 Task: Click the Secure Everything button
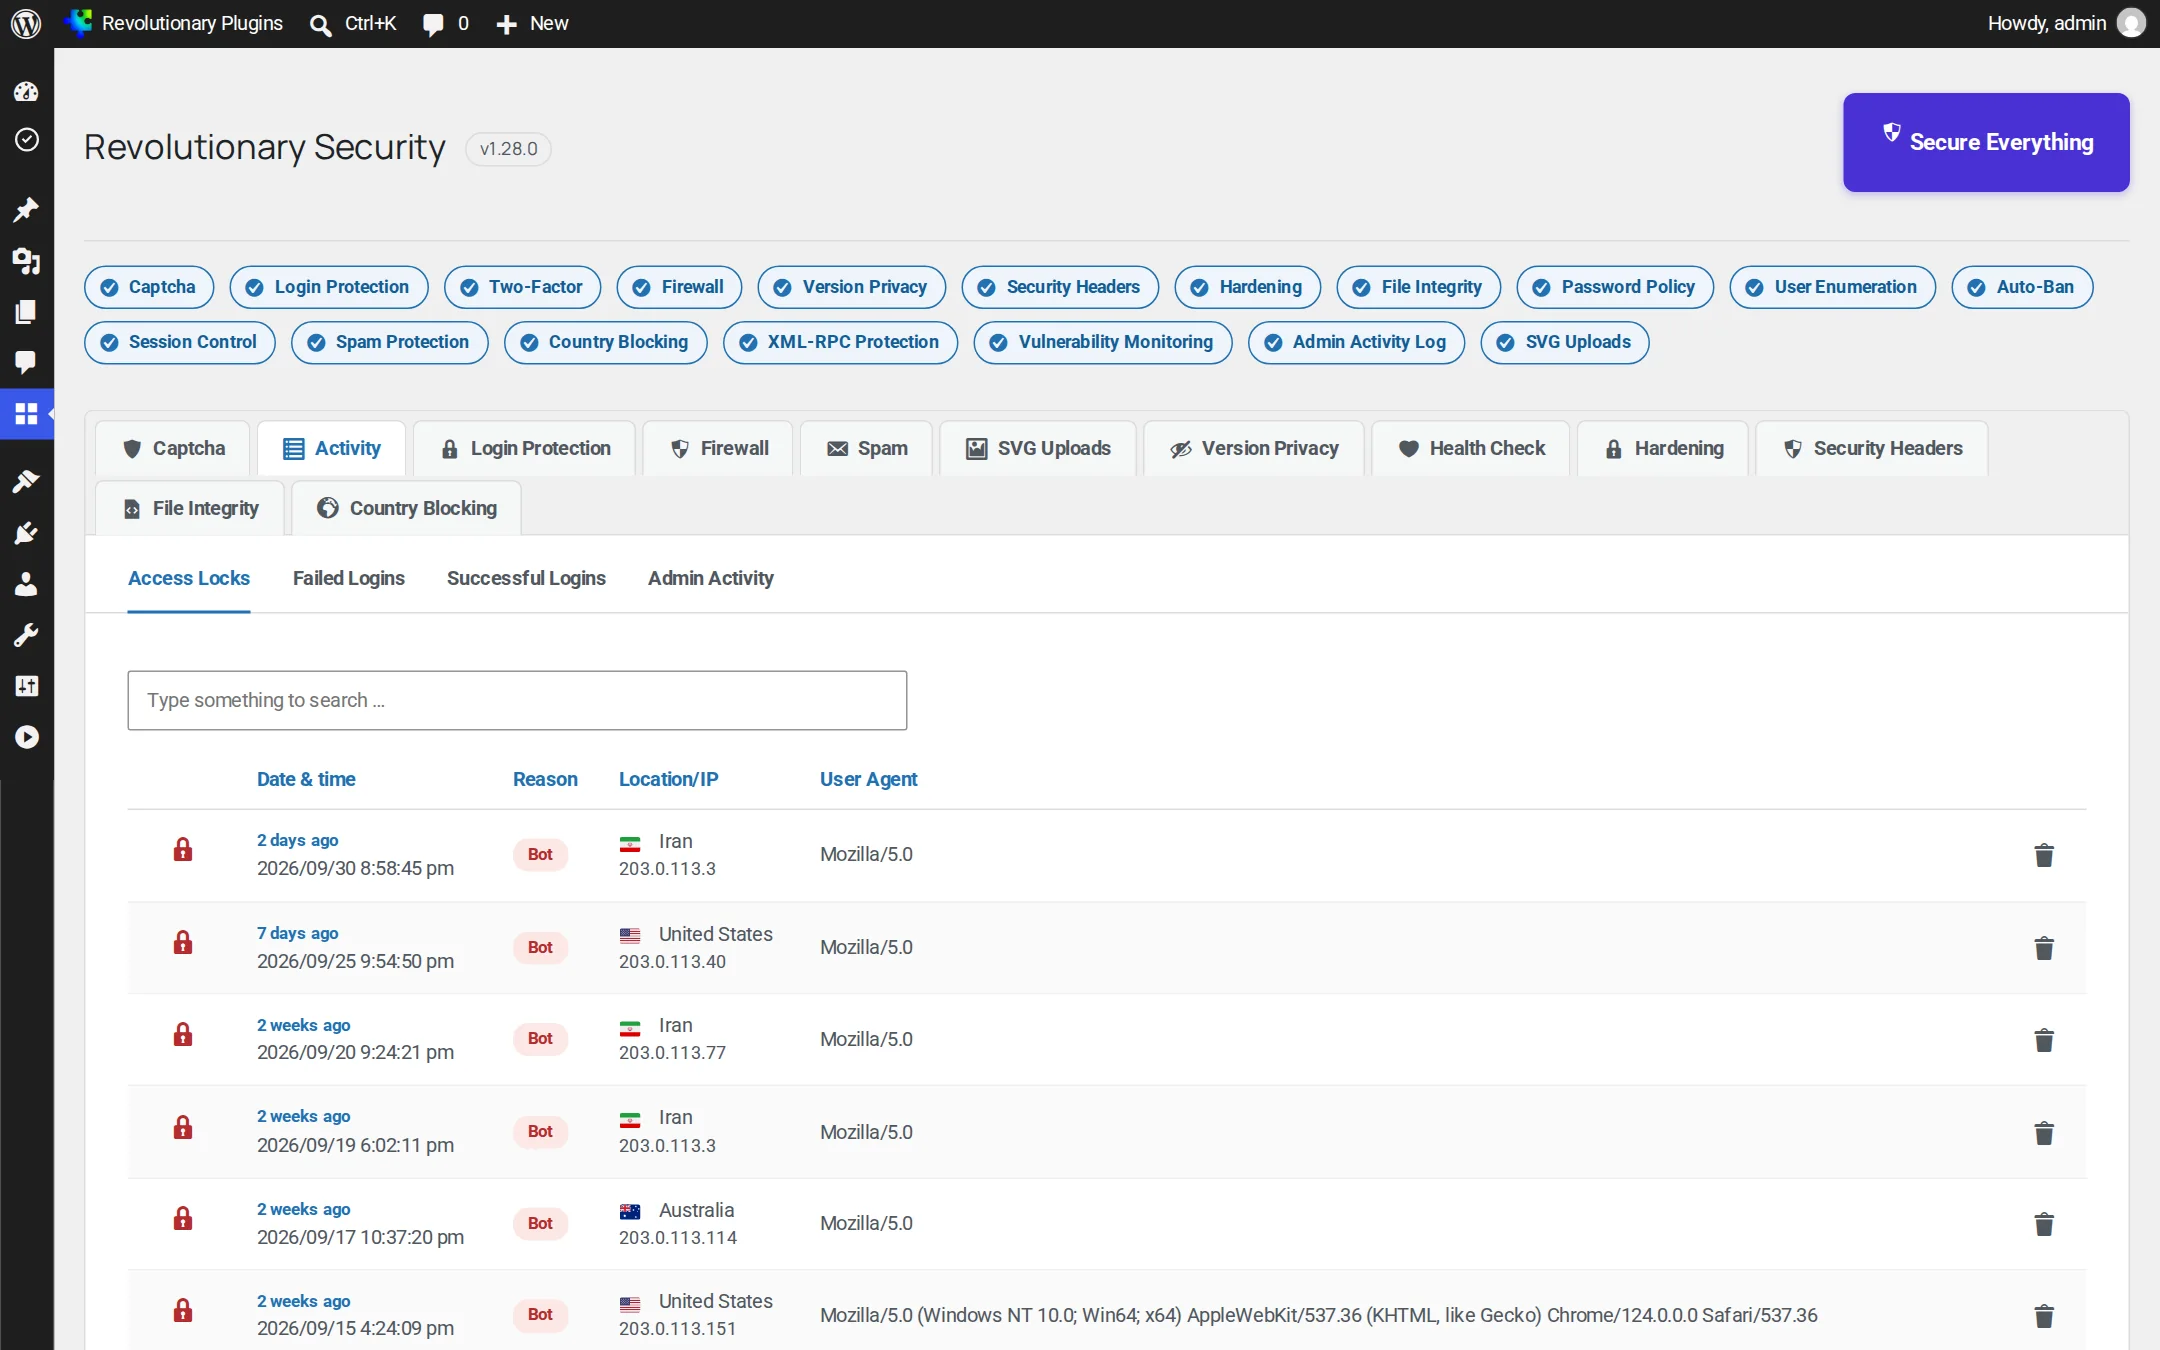point(1986,142)
